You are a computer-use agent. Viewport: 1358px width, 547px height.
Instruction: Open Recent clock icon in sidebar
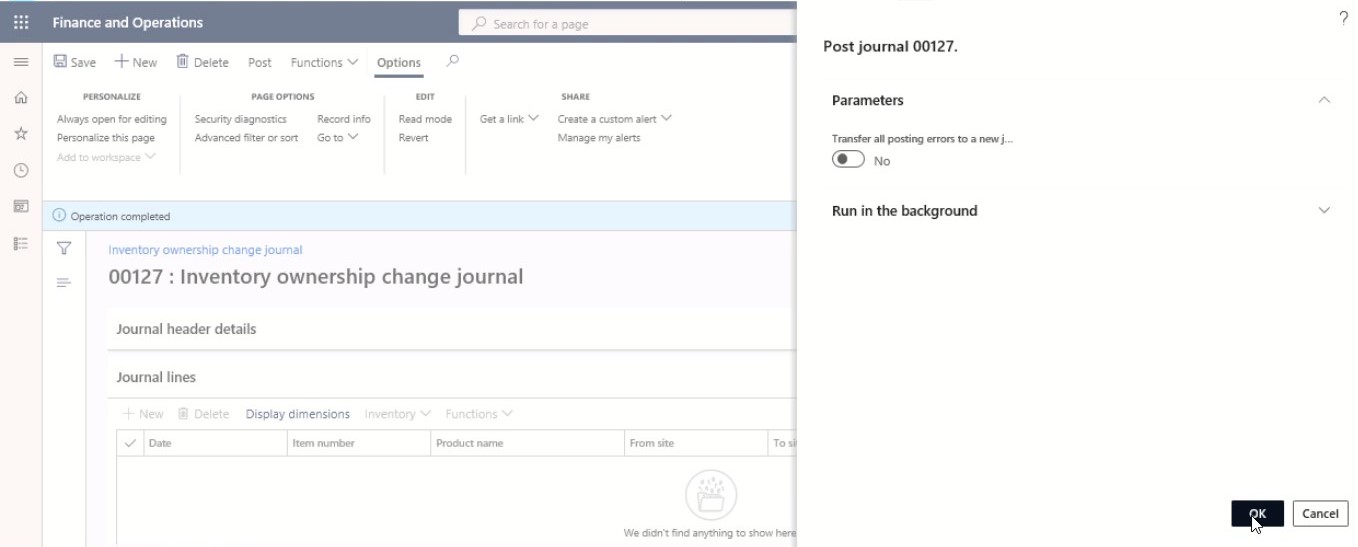pyautogui.click(x=20, y=171)
